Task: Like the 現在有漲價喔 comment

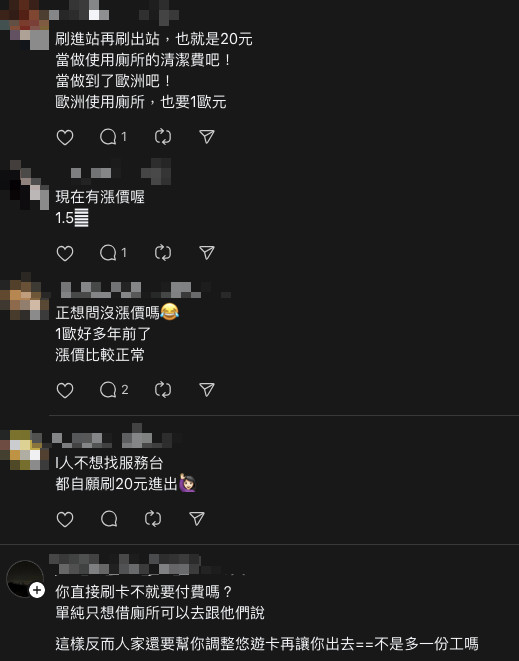Action: [x=65, y=253]
